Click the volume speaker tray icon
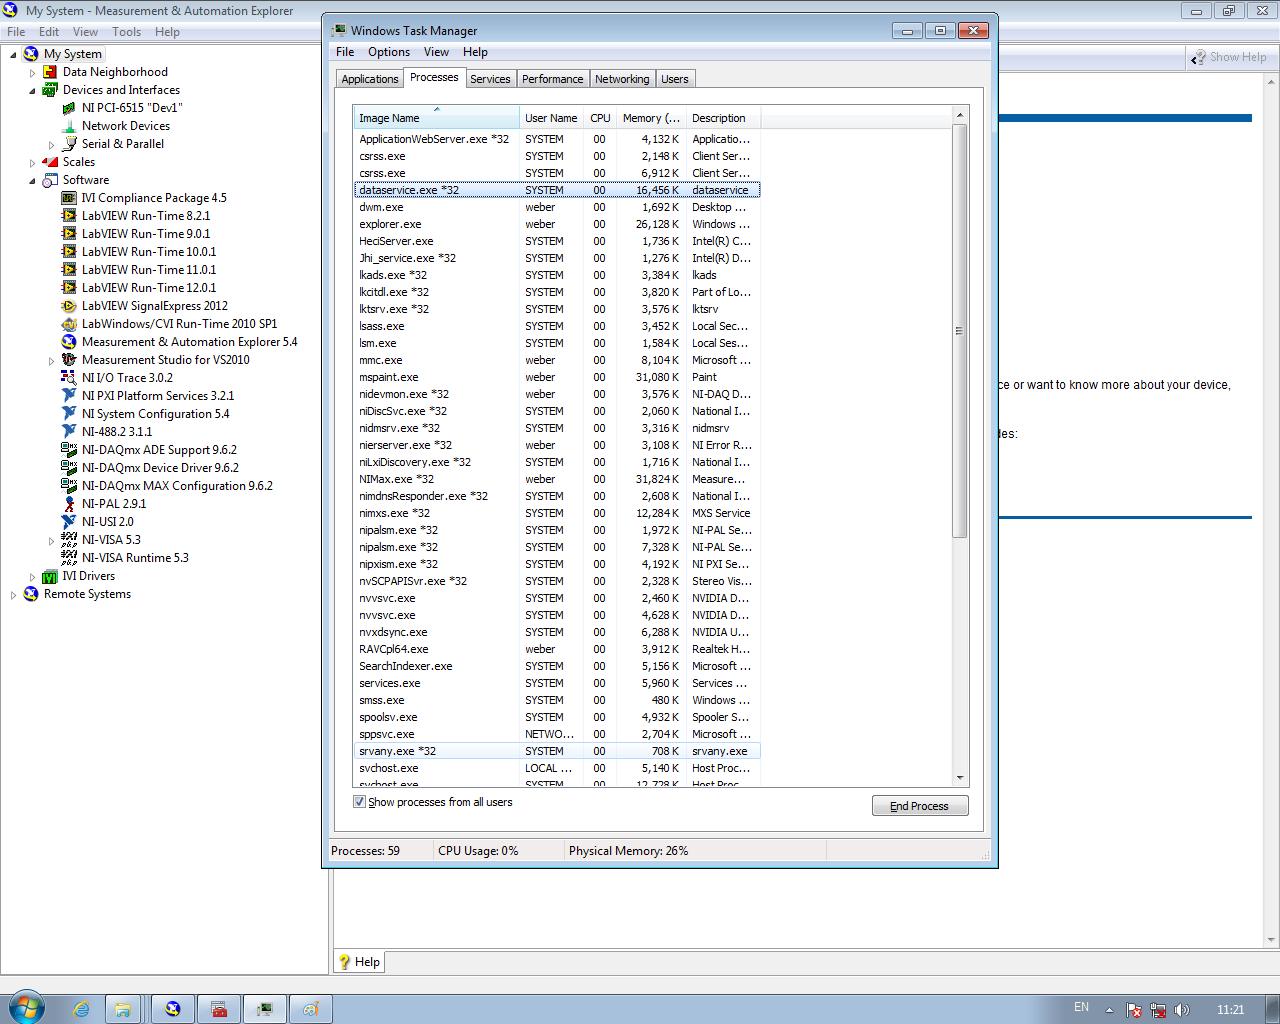The height and width of the screenshot is (1024, 1280). pyautogui.click(x=1182, y=1010)
